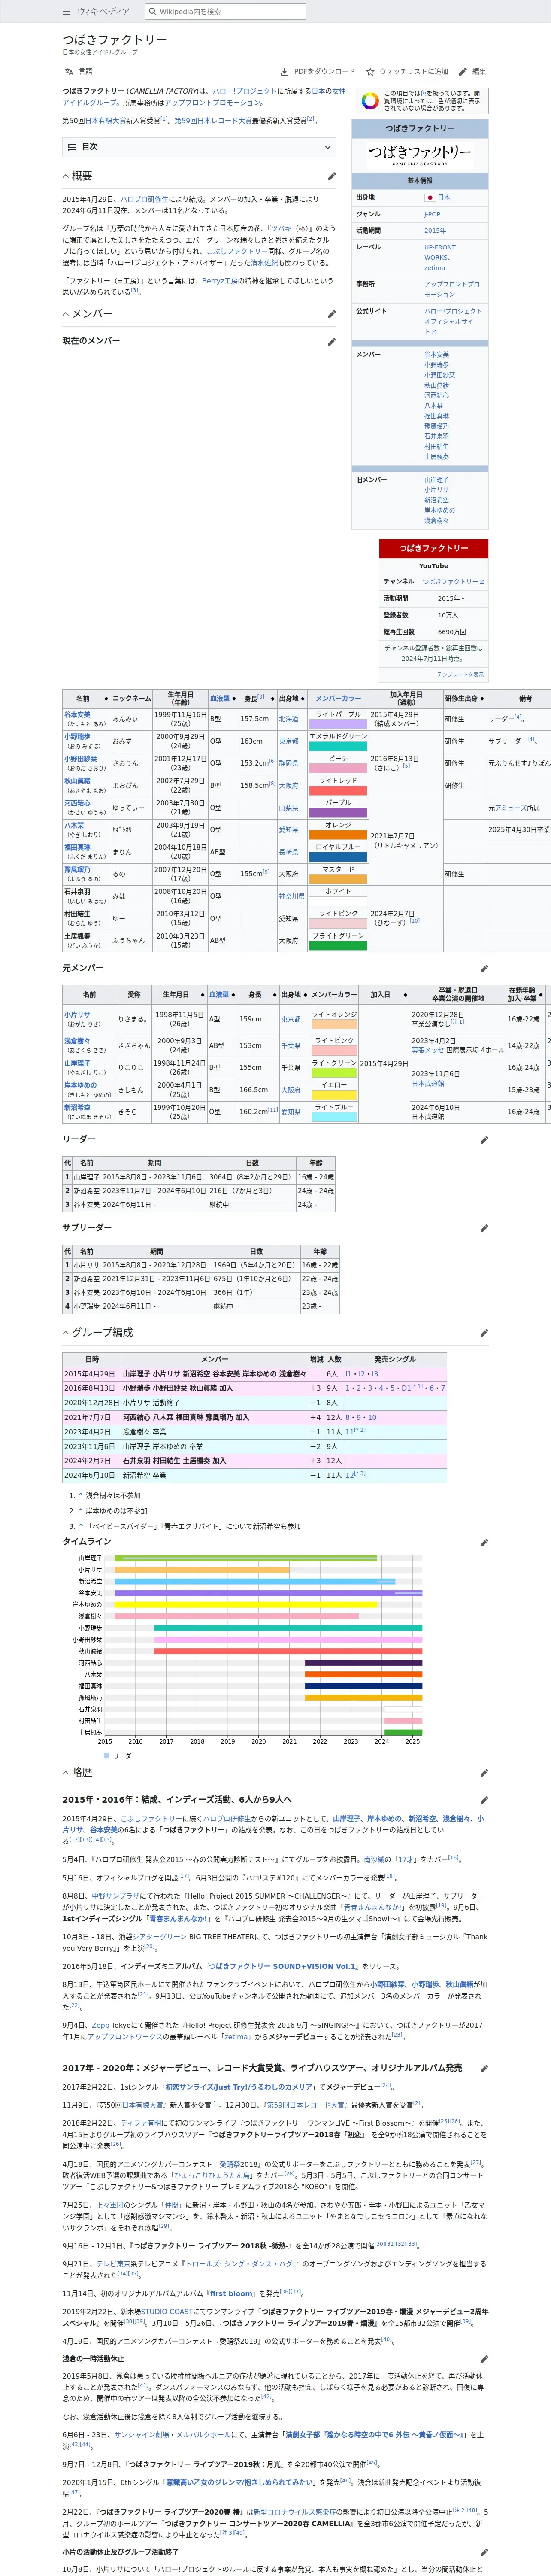Screen dimensions: 551x2576
Task: Open the ハロー!プロジェクト link in intro
Action: point(244,91)
